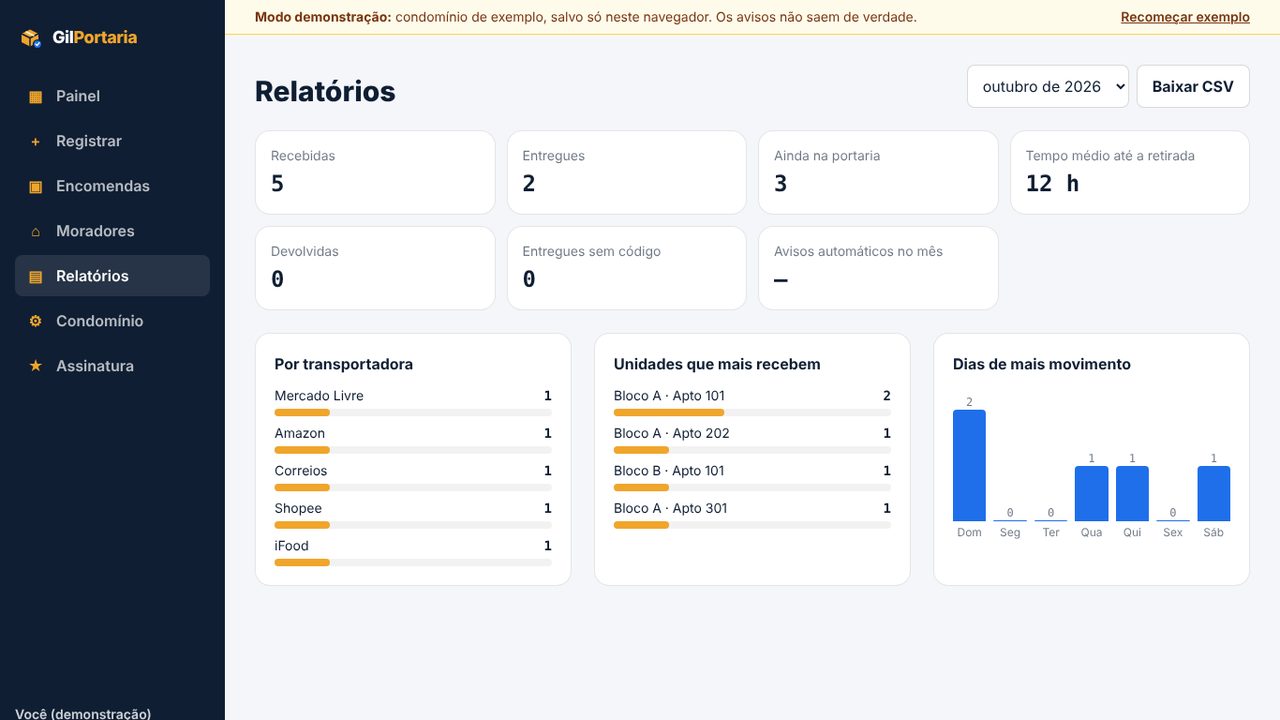Click the Baixar CSV button
The image size is (1280, 720).
[x=1193, y=87]
